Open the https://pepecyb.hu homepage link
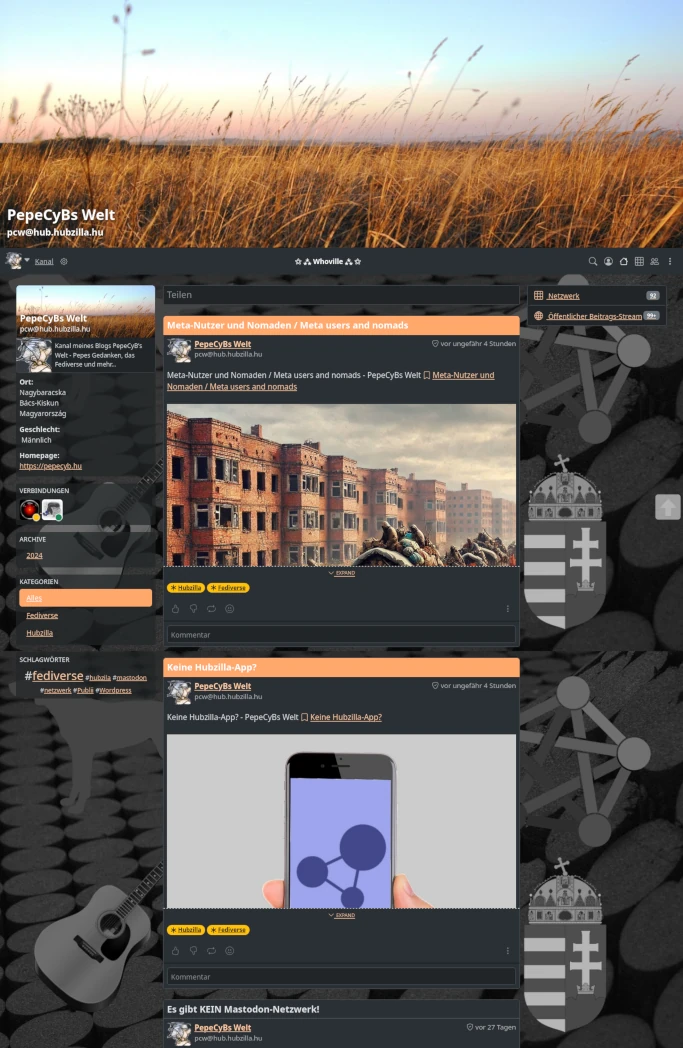683x1048 pixels. pyautogui.click(x=50, y=466)
